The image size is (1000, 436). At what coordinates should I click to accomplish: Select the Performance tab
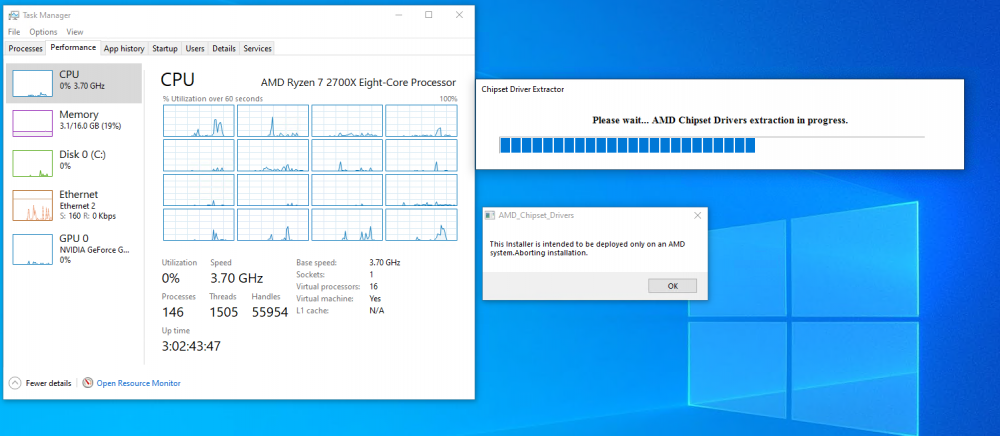pos(73,48)
